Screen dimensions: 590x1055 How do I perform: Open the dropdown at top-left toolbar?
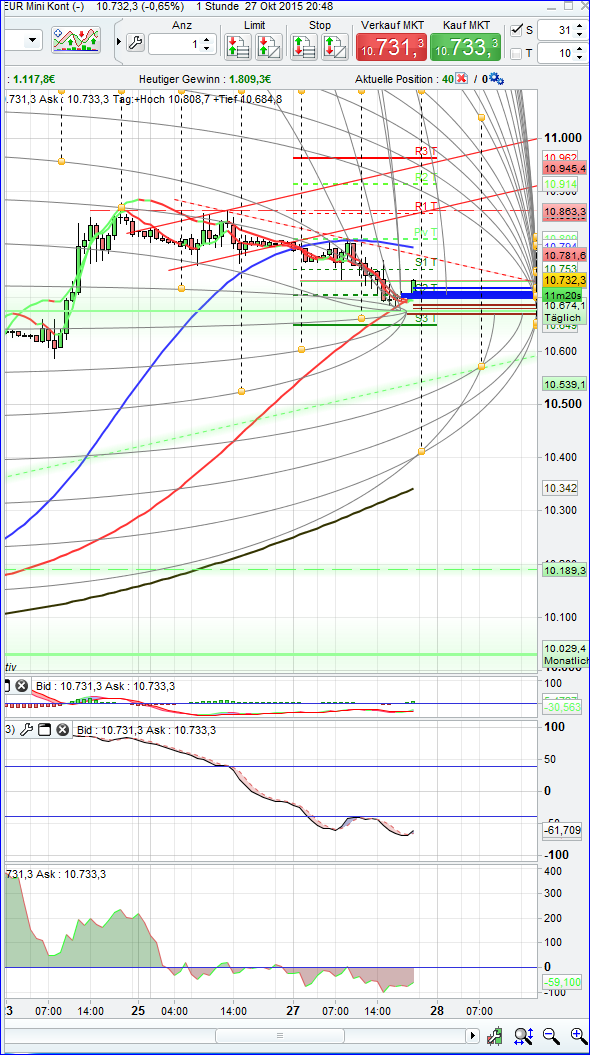(x=32, y=40)
